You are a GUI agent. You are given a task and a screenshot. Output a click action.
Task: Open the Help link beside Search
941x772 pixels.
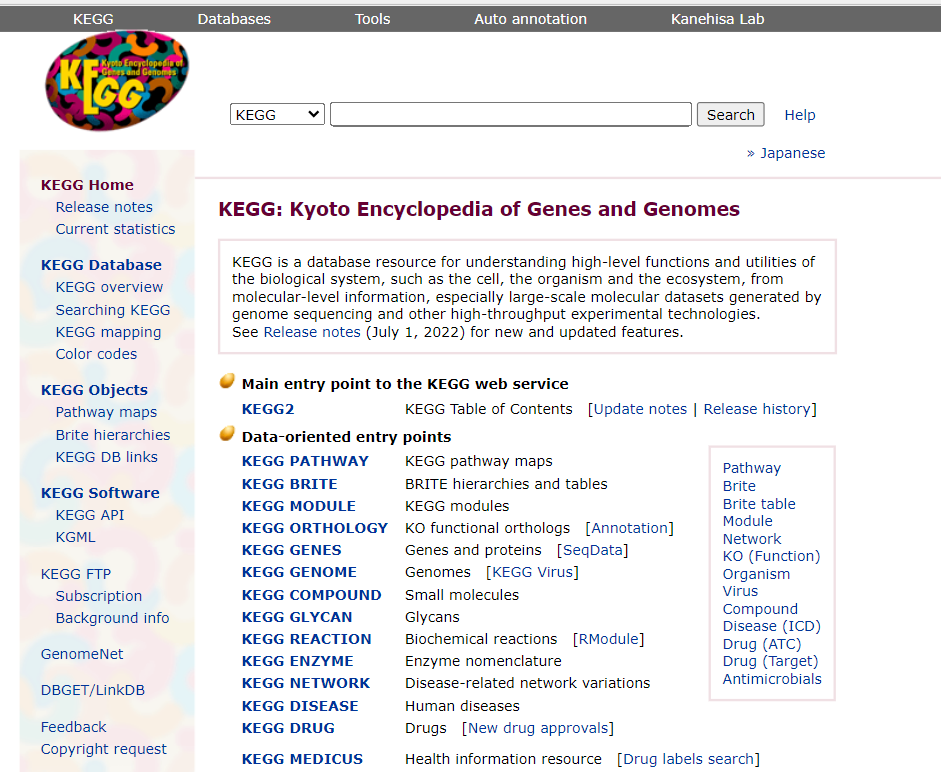tap(800, 115)
